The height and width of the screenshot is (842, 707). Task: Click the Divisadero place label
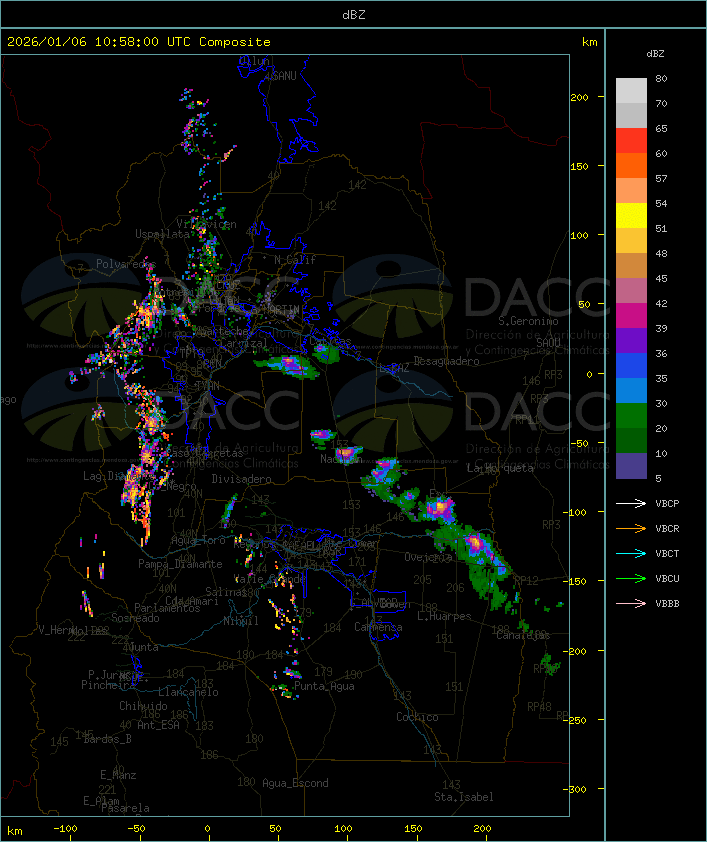(242, 478)
